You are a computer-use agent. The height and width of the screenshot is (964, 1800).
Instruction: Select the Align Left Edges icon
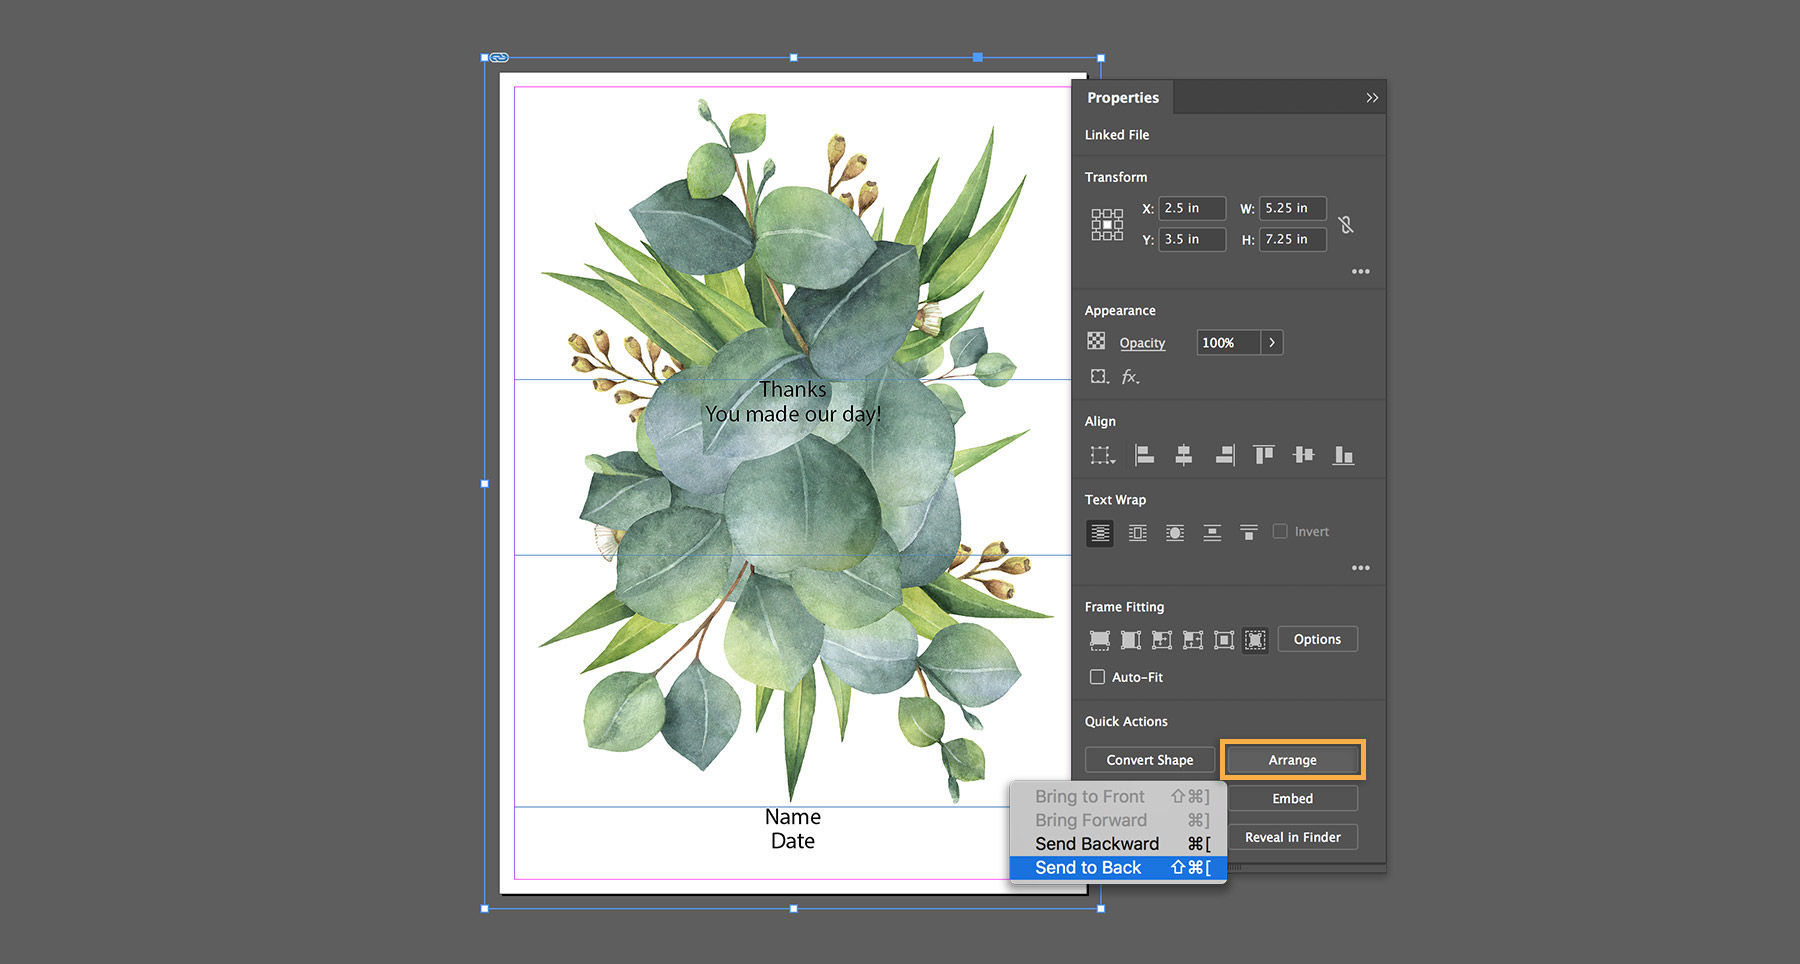[x=1143, y=455]
